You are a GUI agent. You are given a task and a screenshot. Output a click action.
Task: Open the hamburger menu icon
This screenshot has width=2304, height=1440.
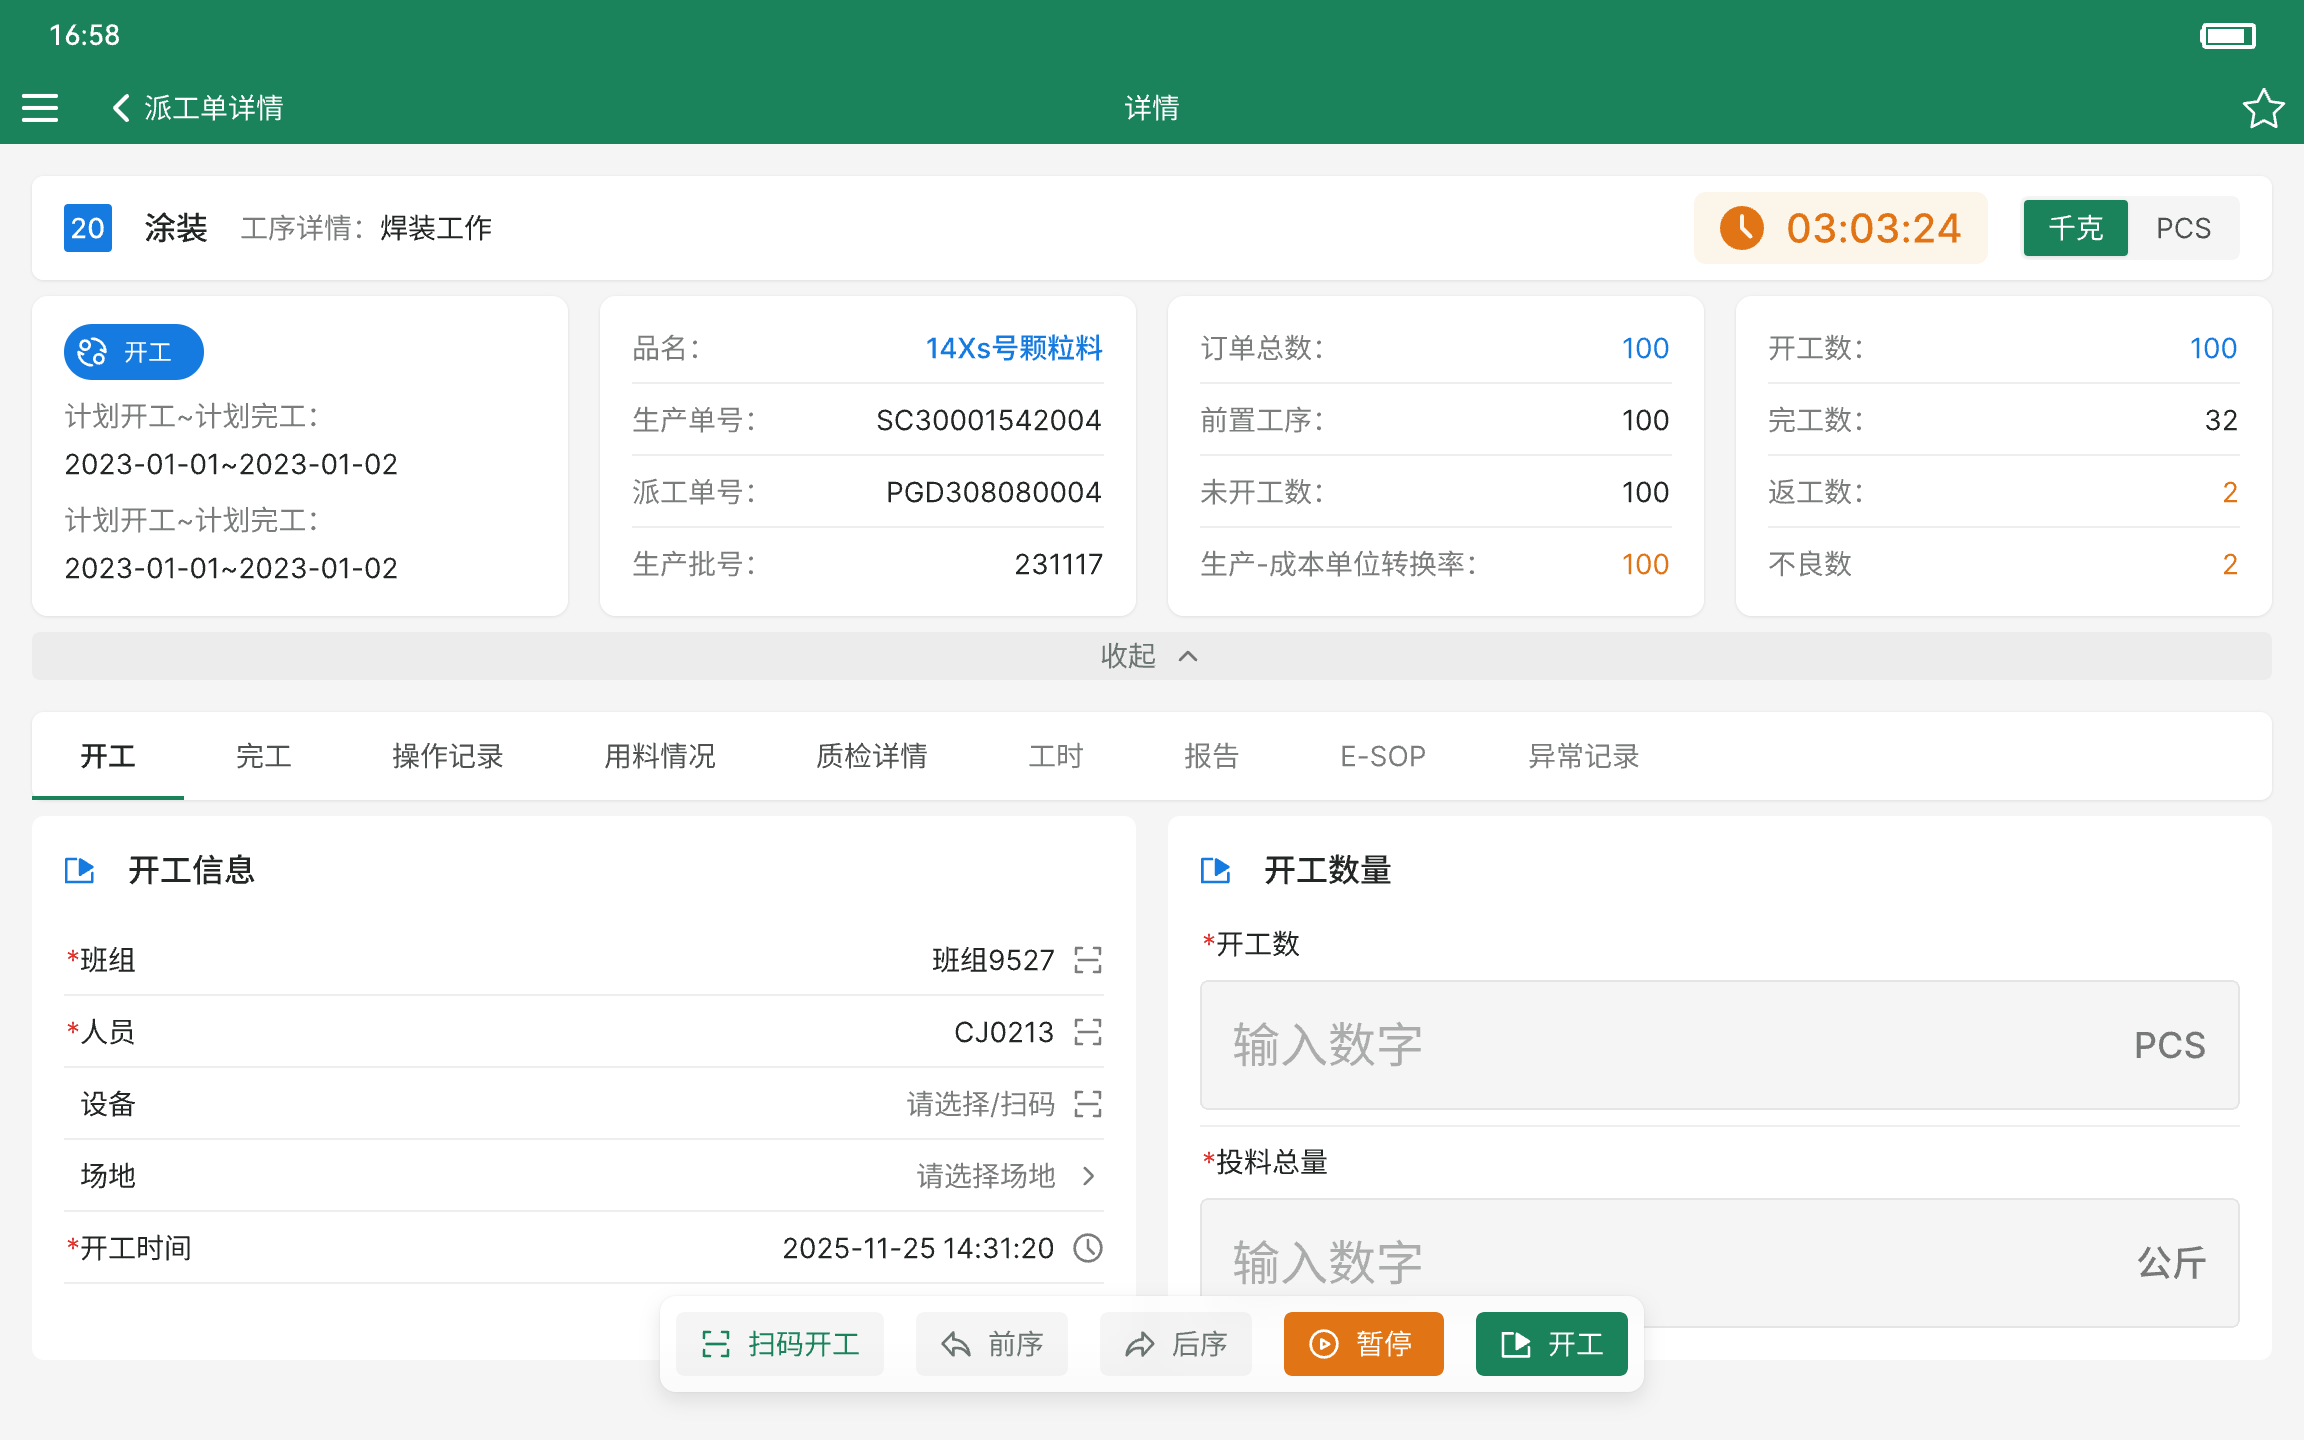click(x=40, y=108)
